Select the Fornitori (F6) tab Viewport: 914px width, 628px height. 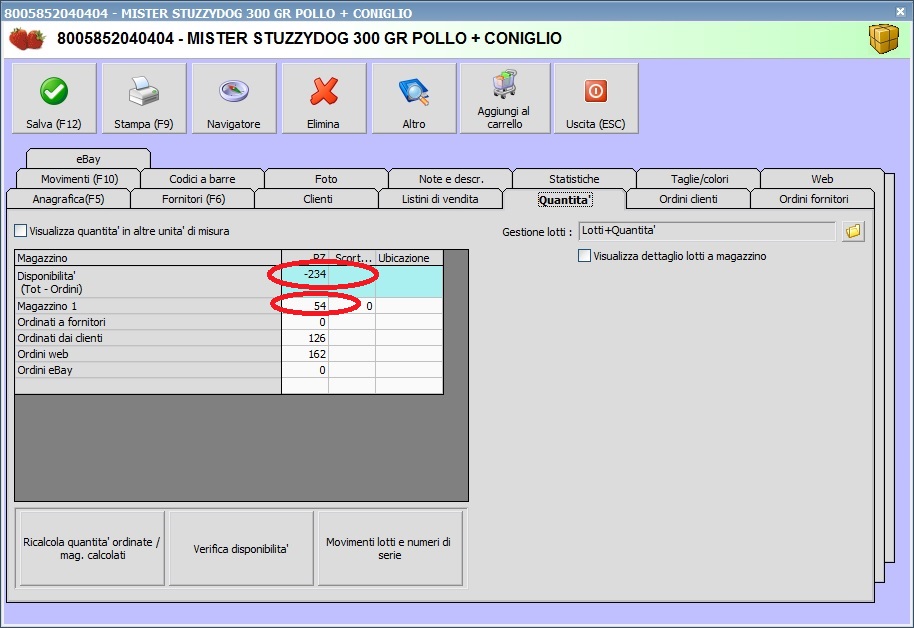click(x=193, y=199)
